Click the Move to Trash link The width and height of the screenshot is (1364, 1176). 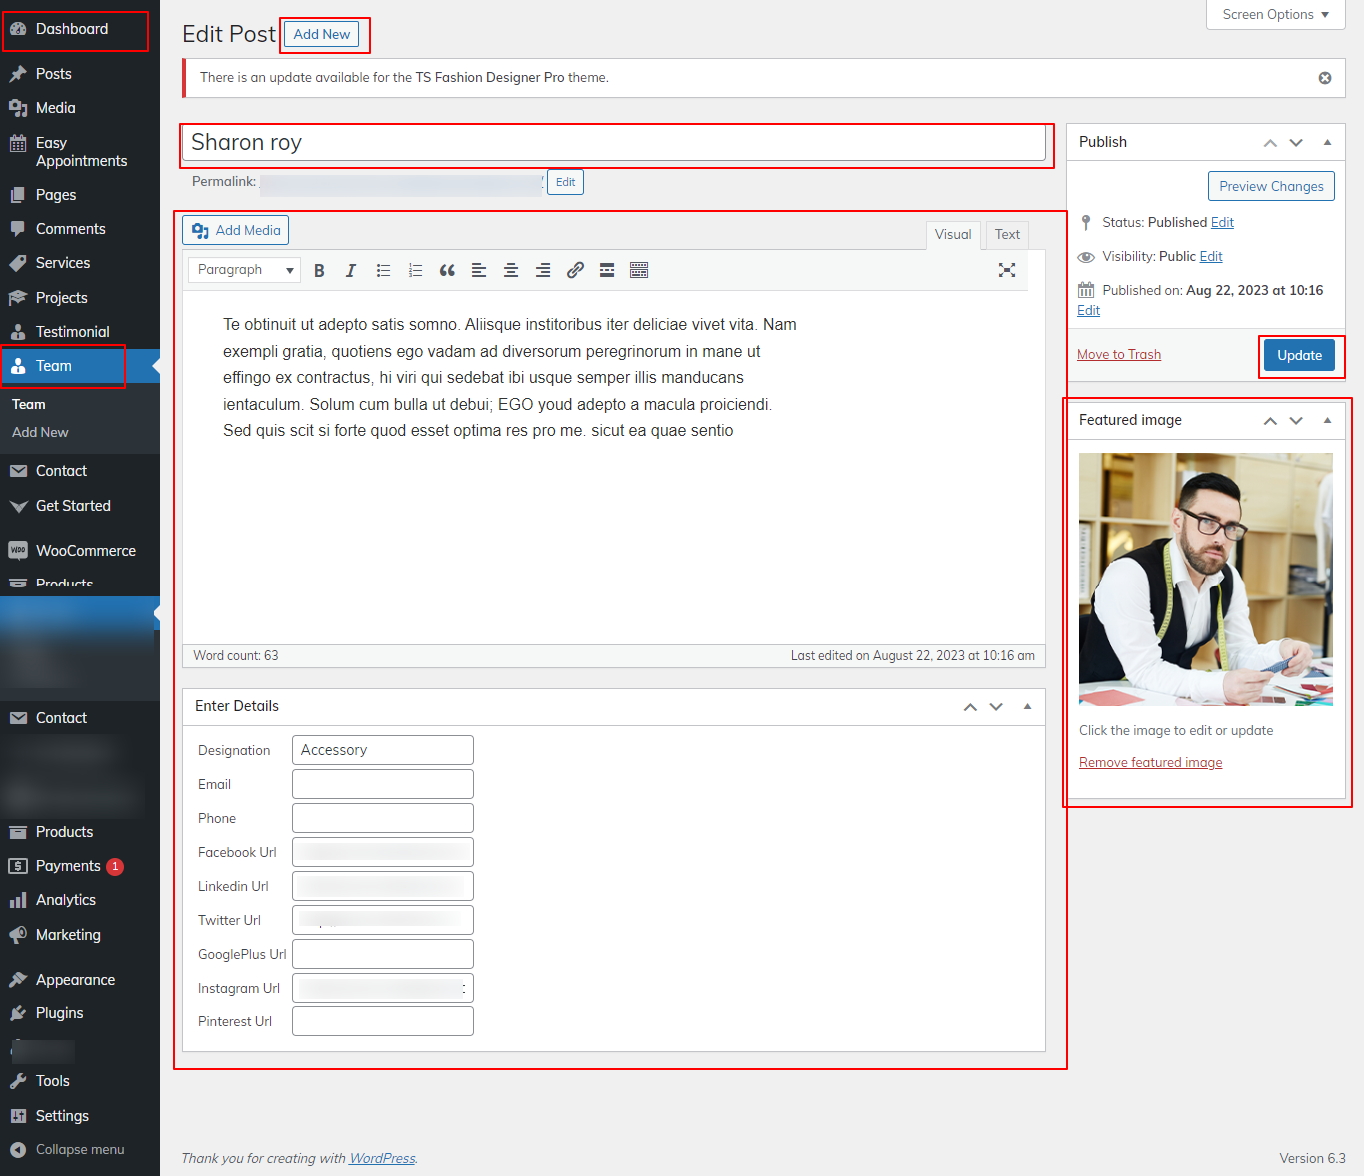[x=1119, y=355]
